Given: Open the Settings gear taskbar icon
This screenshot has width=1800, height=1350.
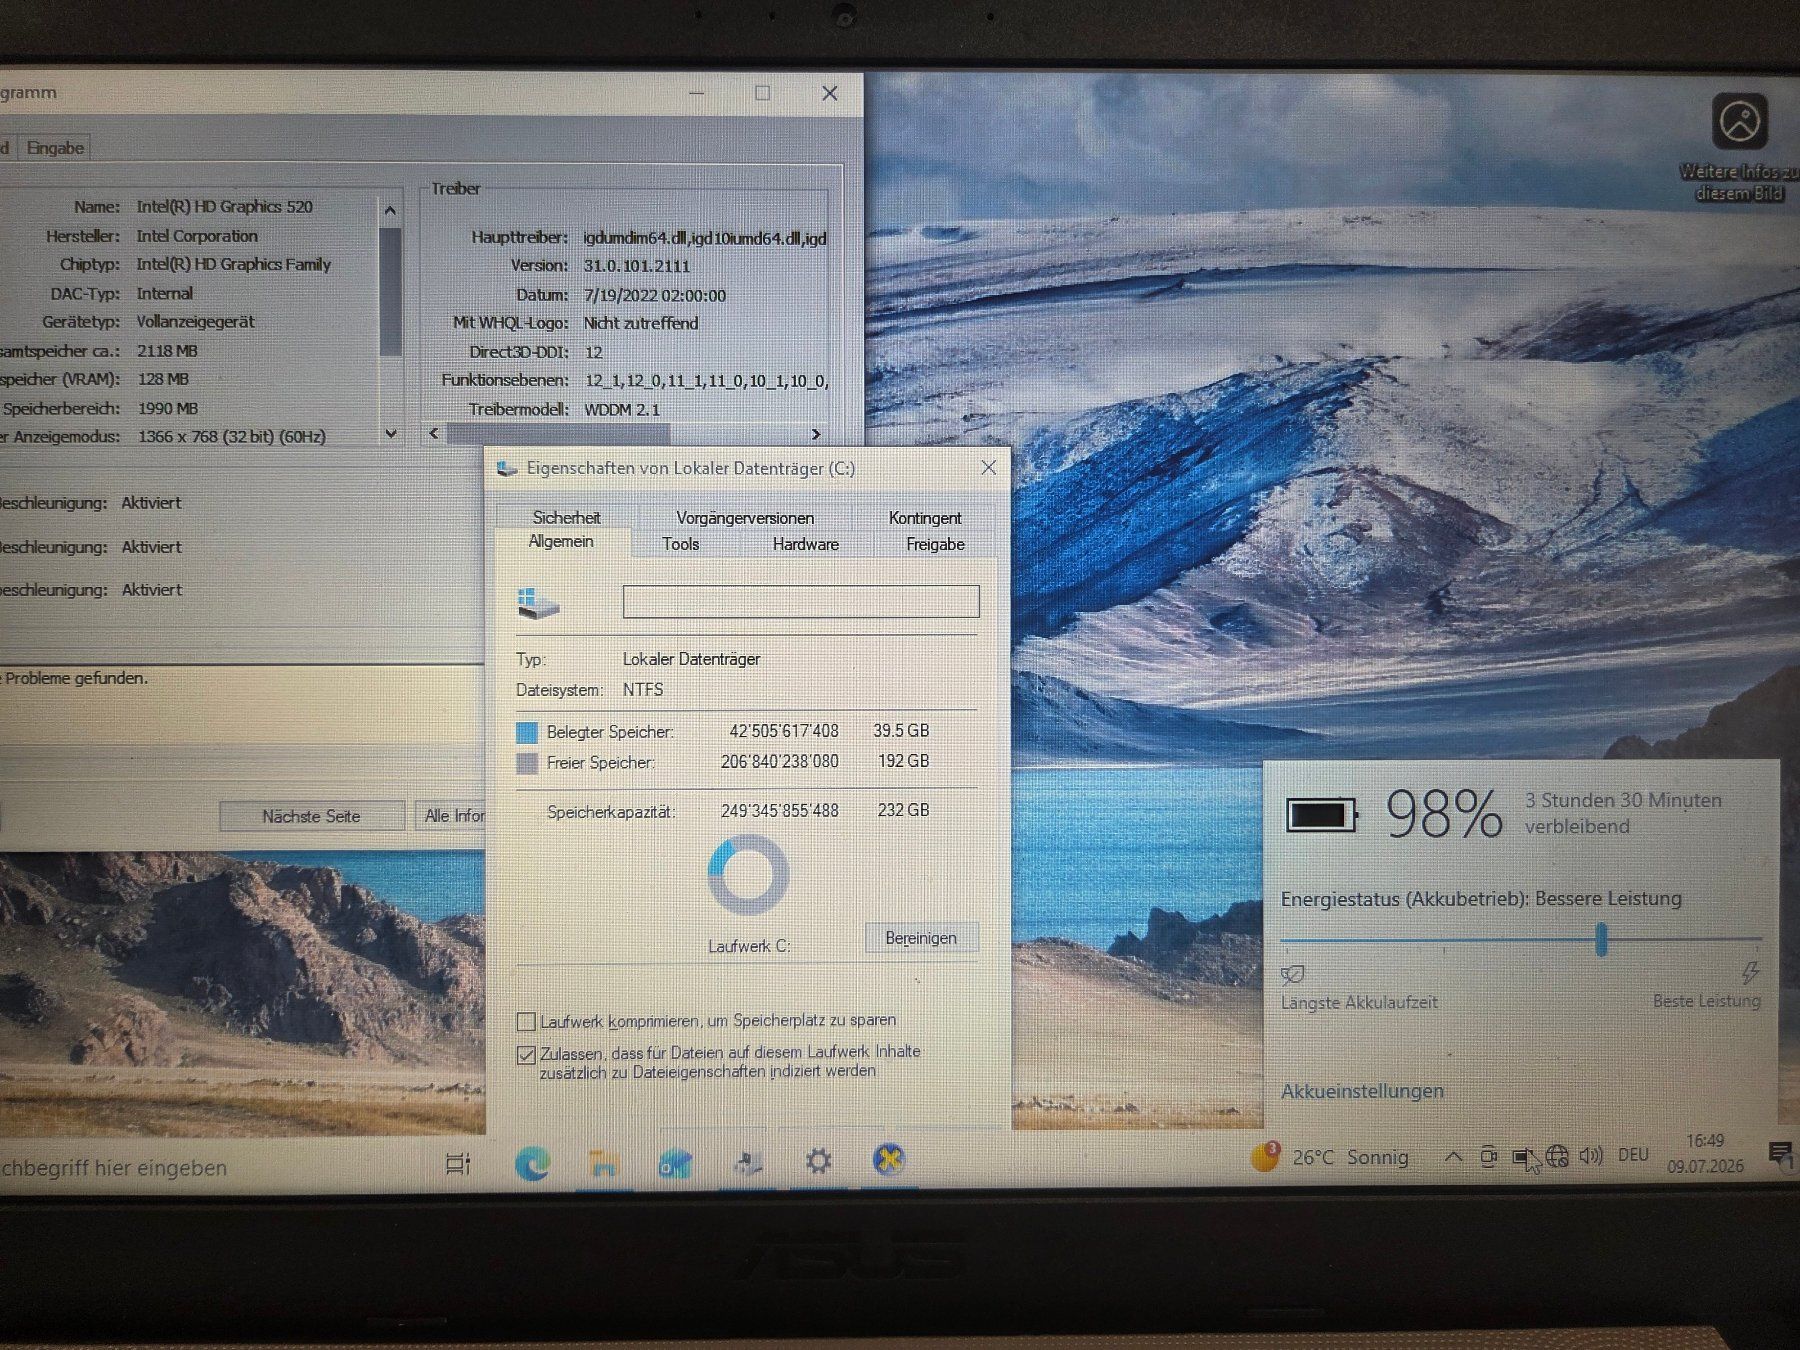Looking at the screenshot, I should click(818, 1161).
